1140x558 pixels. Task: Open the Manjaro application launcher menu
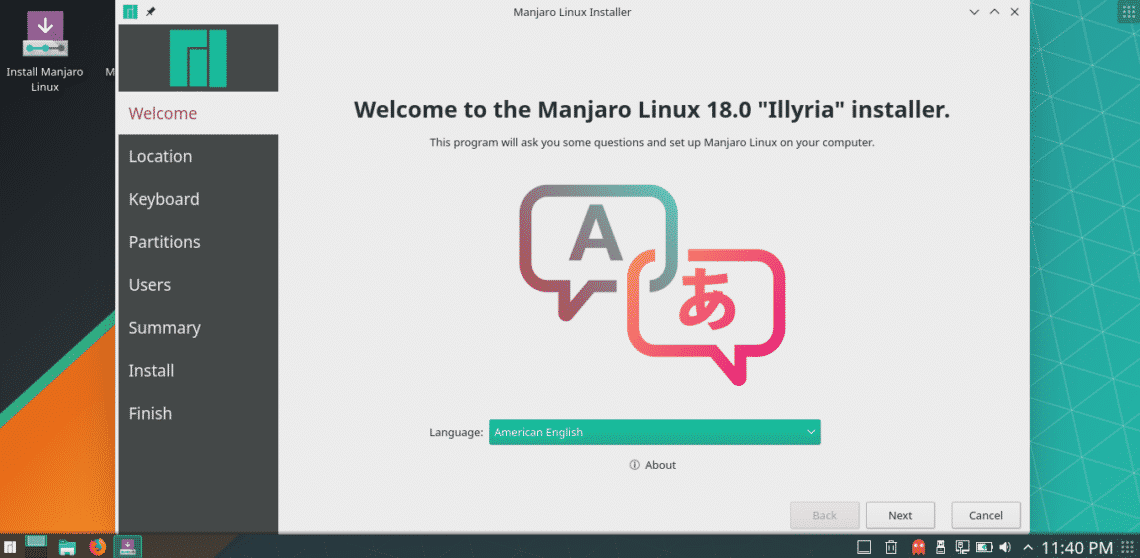coord(10,546)
